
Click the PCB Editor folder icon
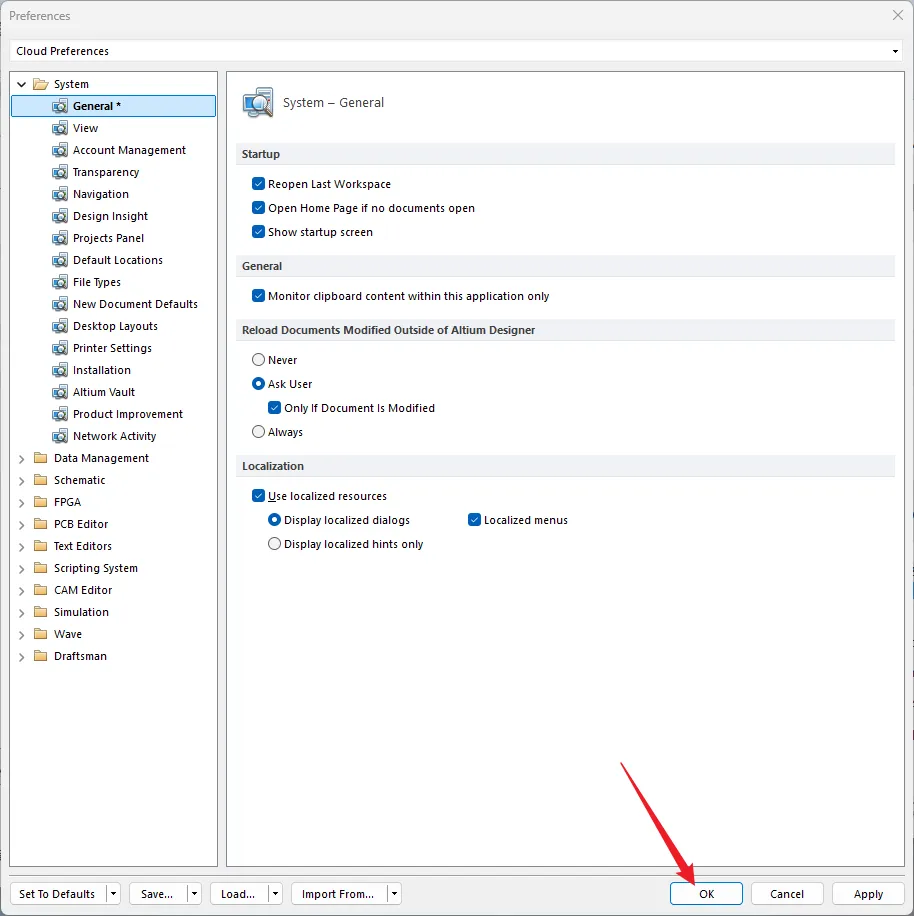(x=40, y=524)
